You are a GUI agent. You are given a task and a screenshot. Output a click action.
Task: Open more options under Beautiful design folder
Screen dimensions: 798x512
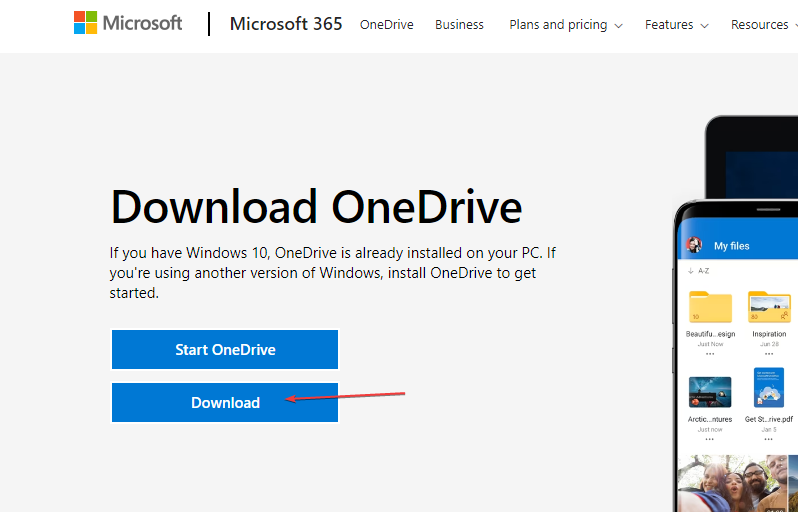coord(710,354)
